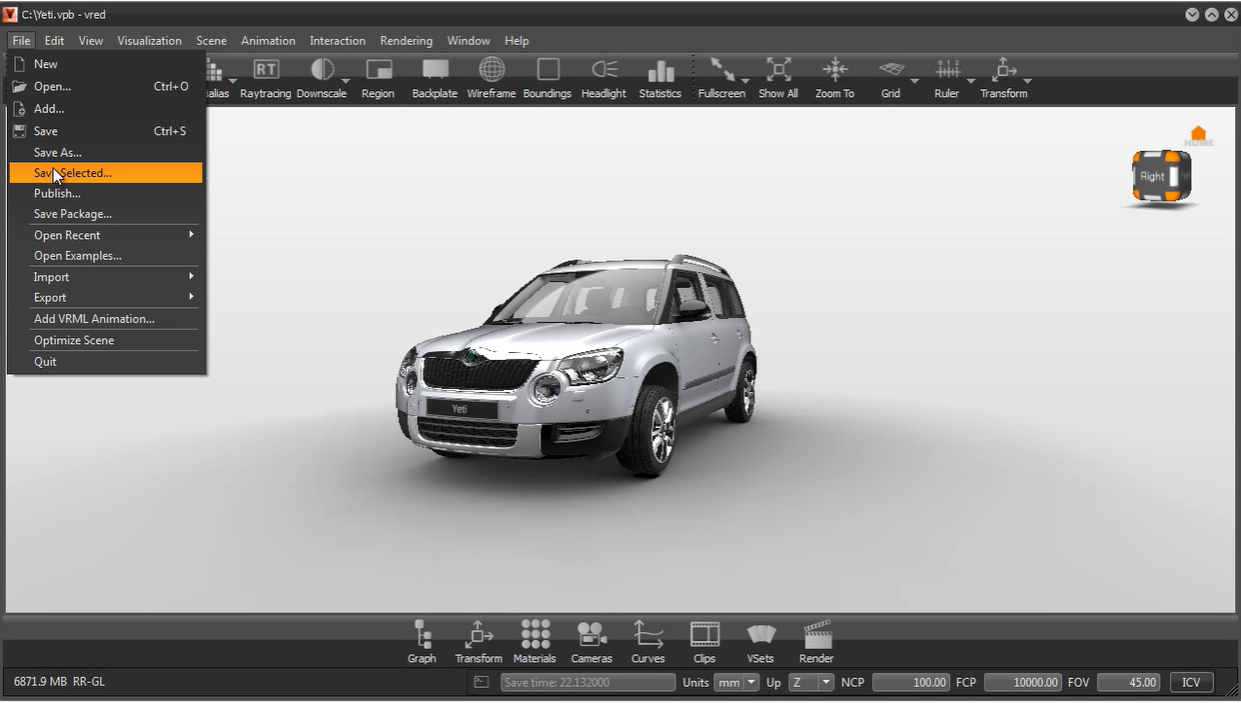The height and width of the screenshot is (703, 1241).
Task: Select Save Package... entry
Action: point(105,214)
